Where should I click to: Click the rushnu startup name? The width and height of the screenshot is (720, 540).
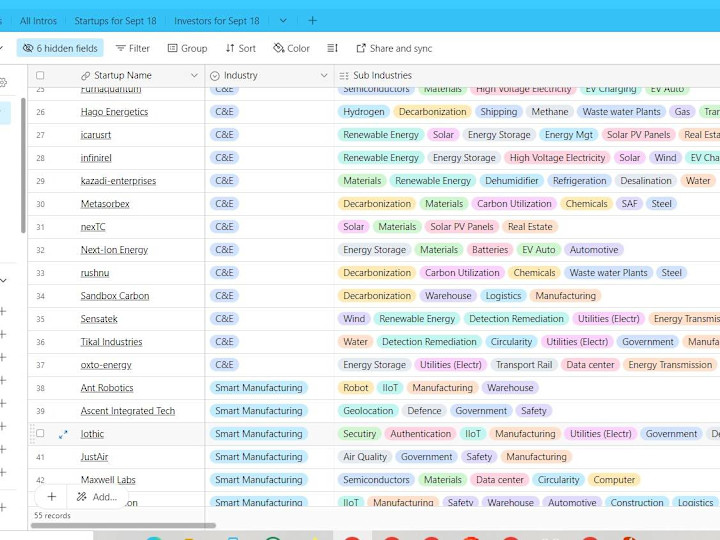coord(95,273)
